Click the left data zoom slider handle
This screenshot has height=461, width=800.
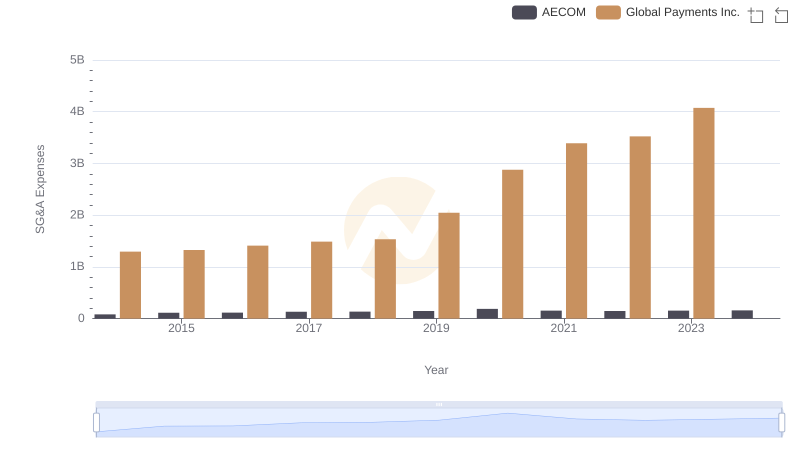[96, 423]
